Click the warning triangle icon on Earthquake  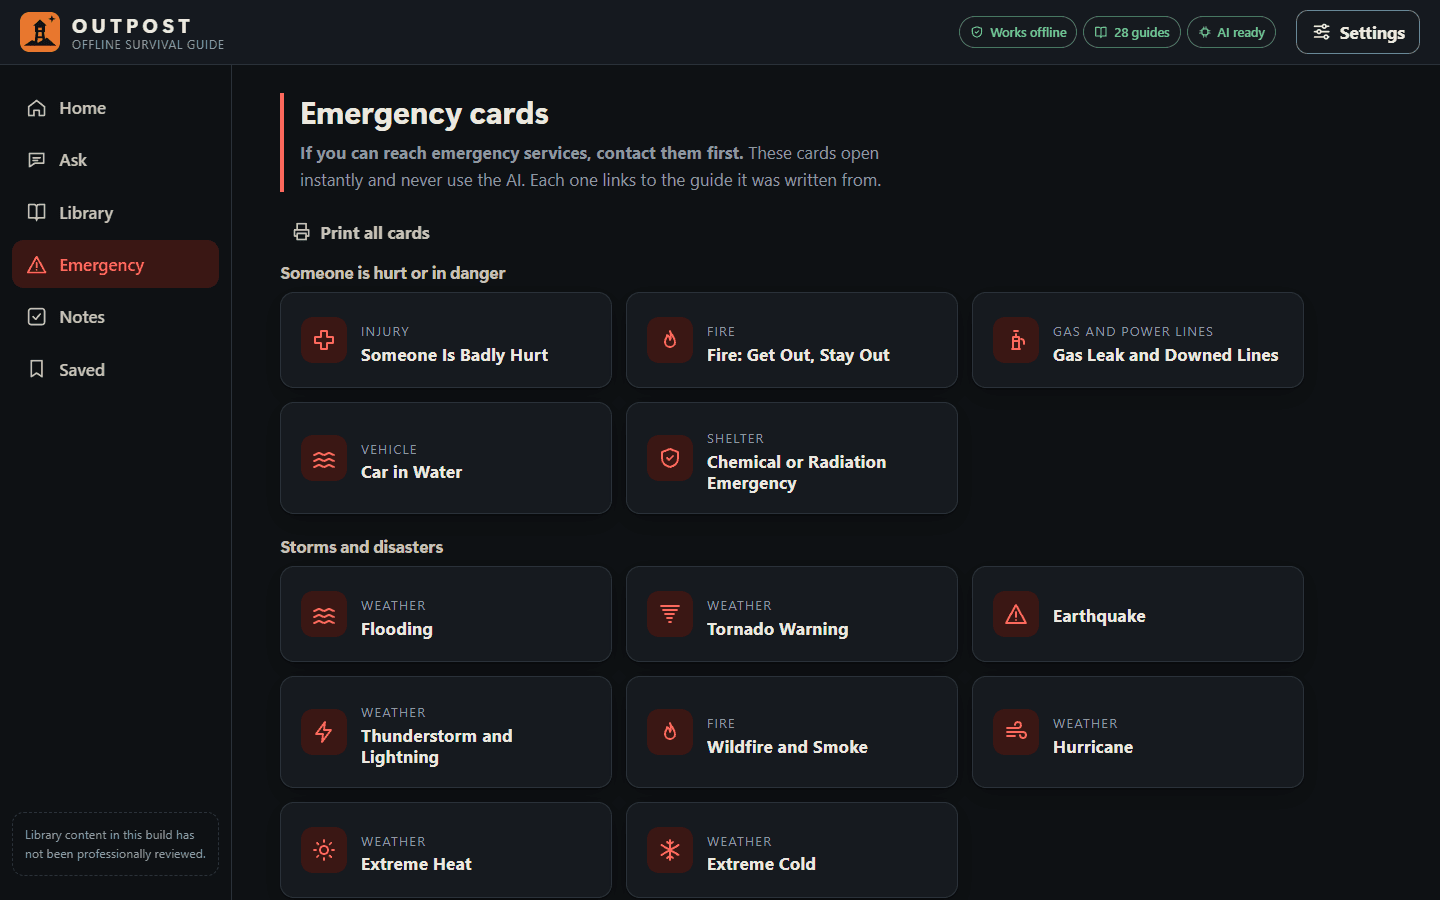pyautogui.click(x=1016, y=614)
